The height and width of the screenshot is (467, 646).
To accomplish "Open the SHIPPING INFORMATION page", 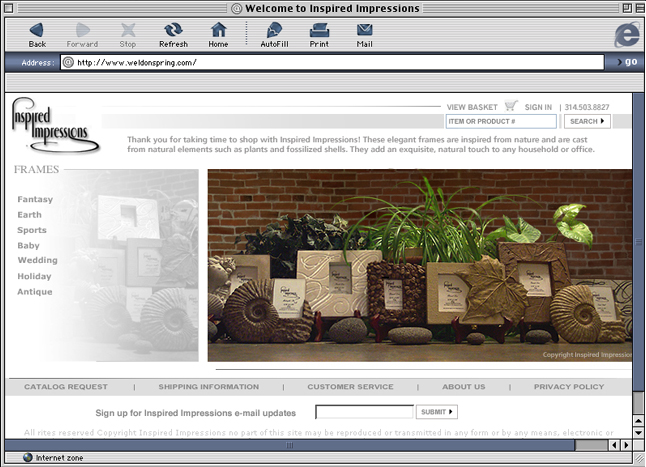I will 208,387.
